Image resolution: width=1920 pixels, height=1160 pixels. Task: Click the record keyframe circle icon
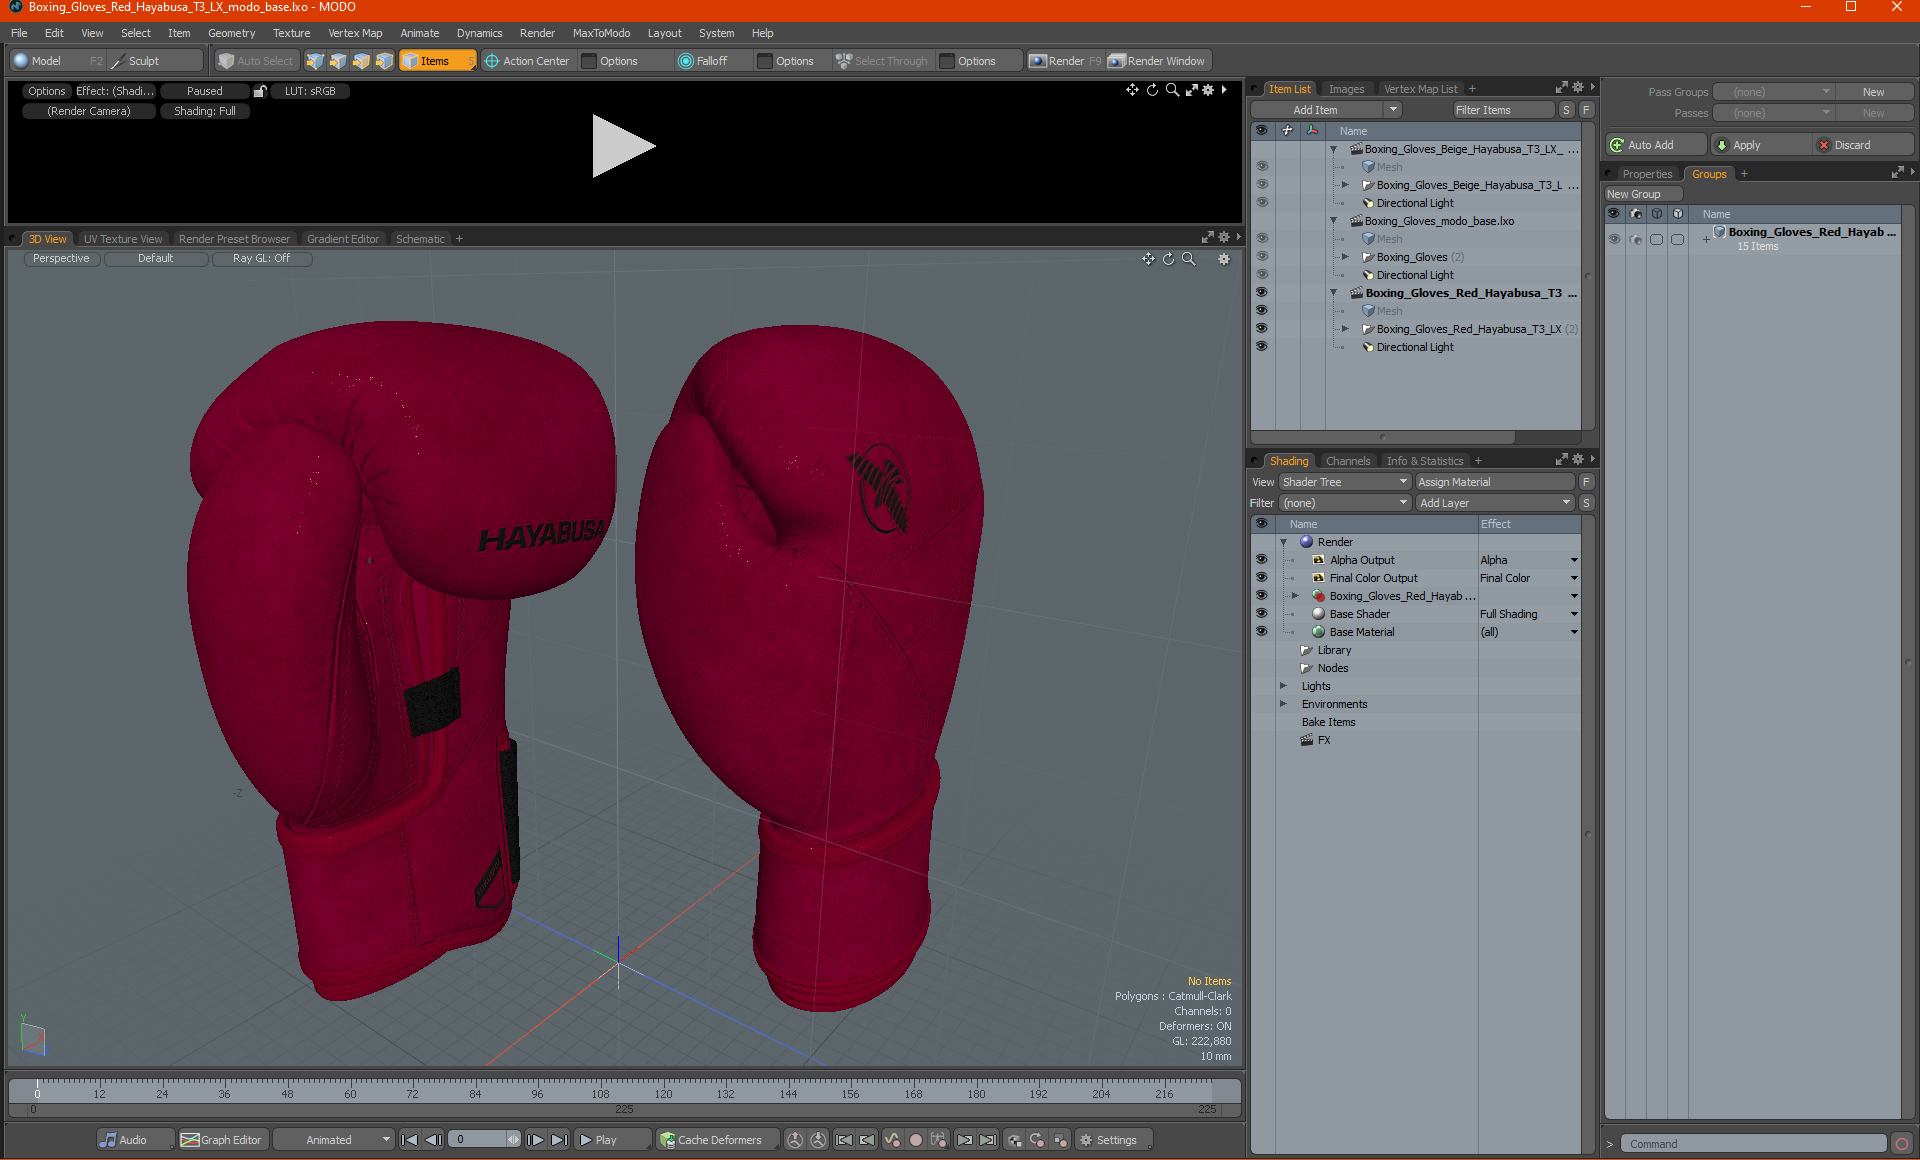(916, 1140)
